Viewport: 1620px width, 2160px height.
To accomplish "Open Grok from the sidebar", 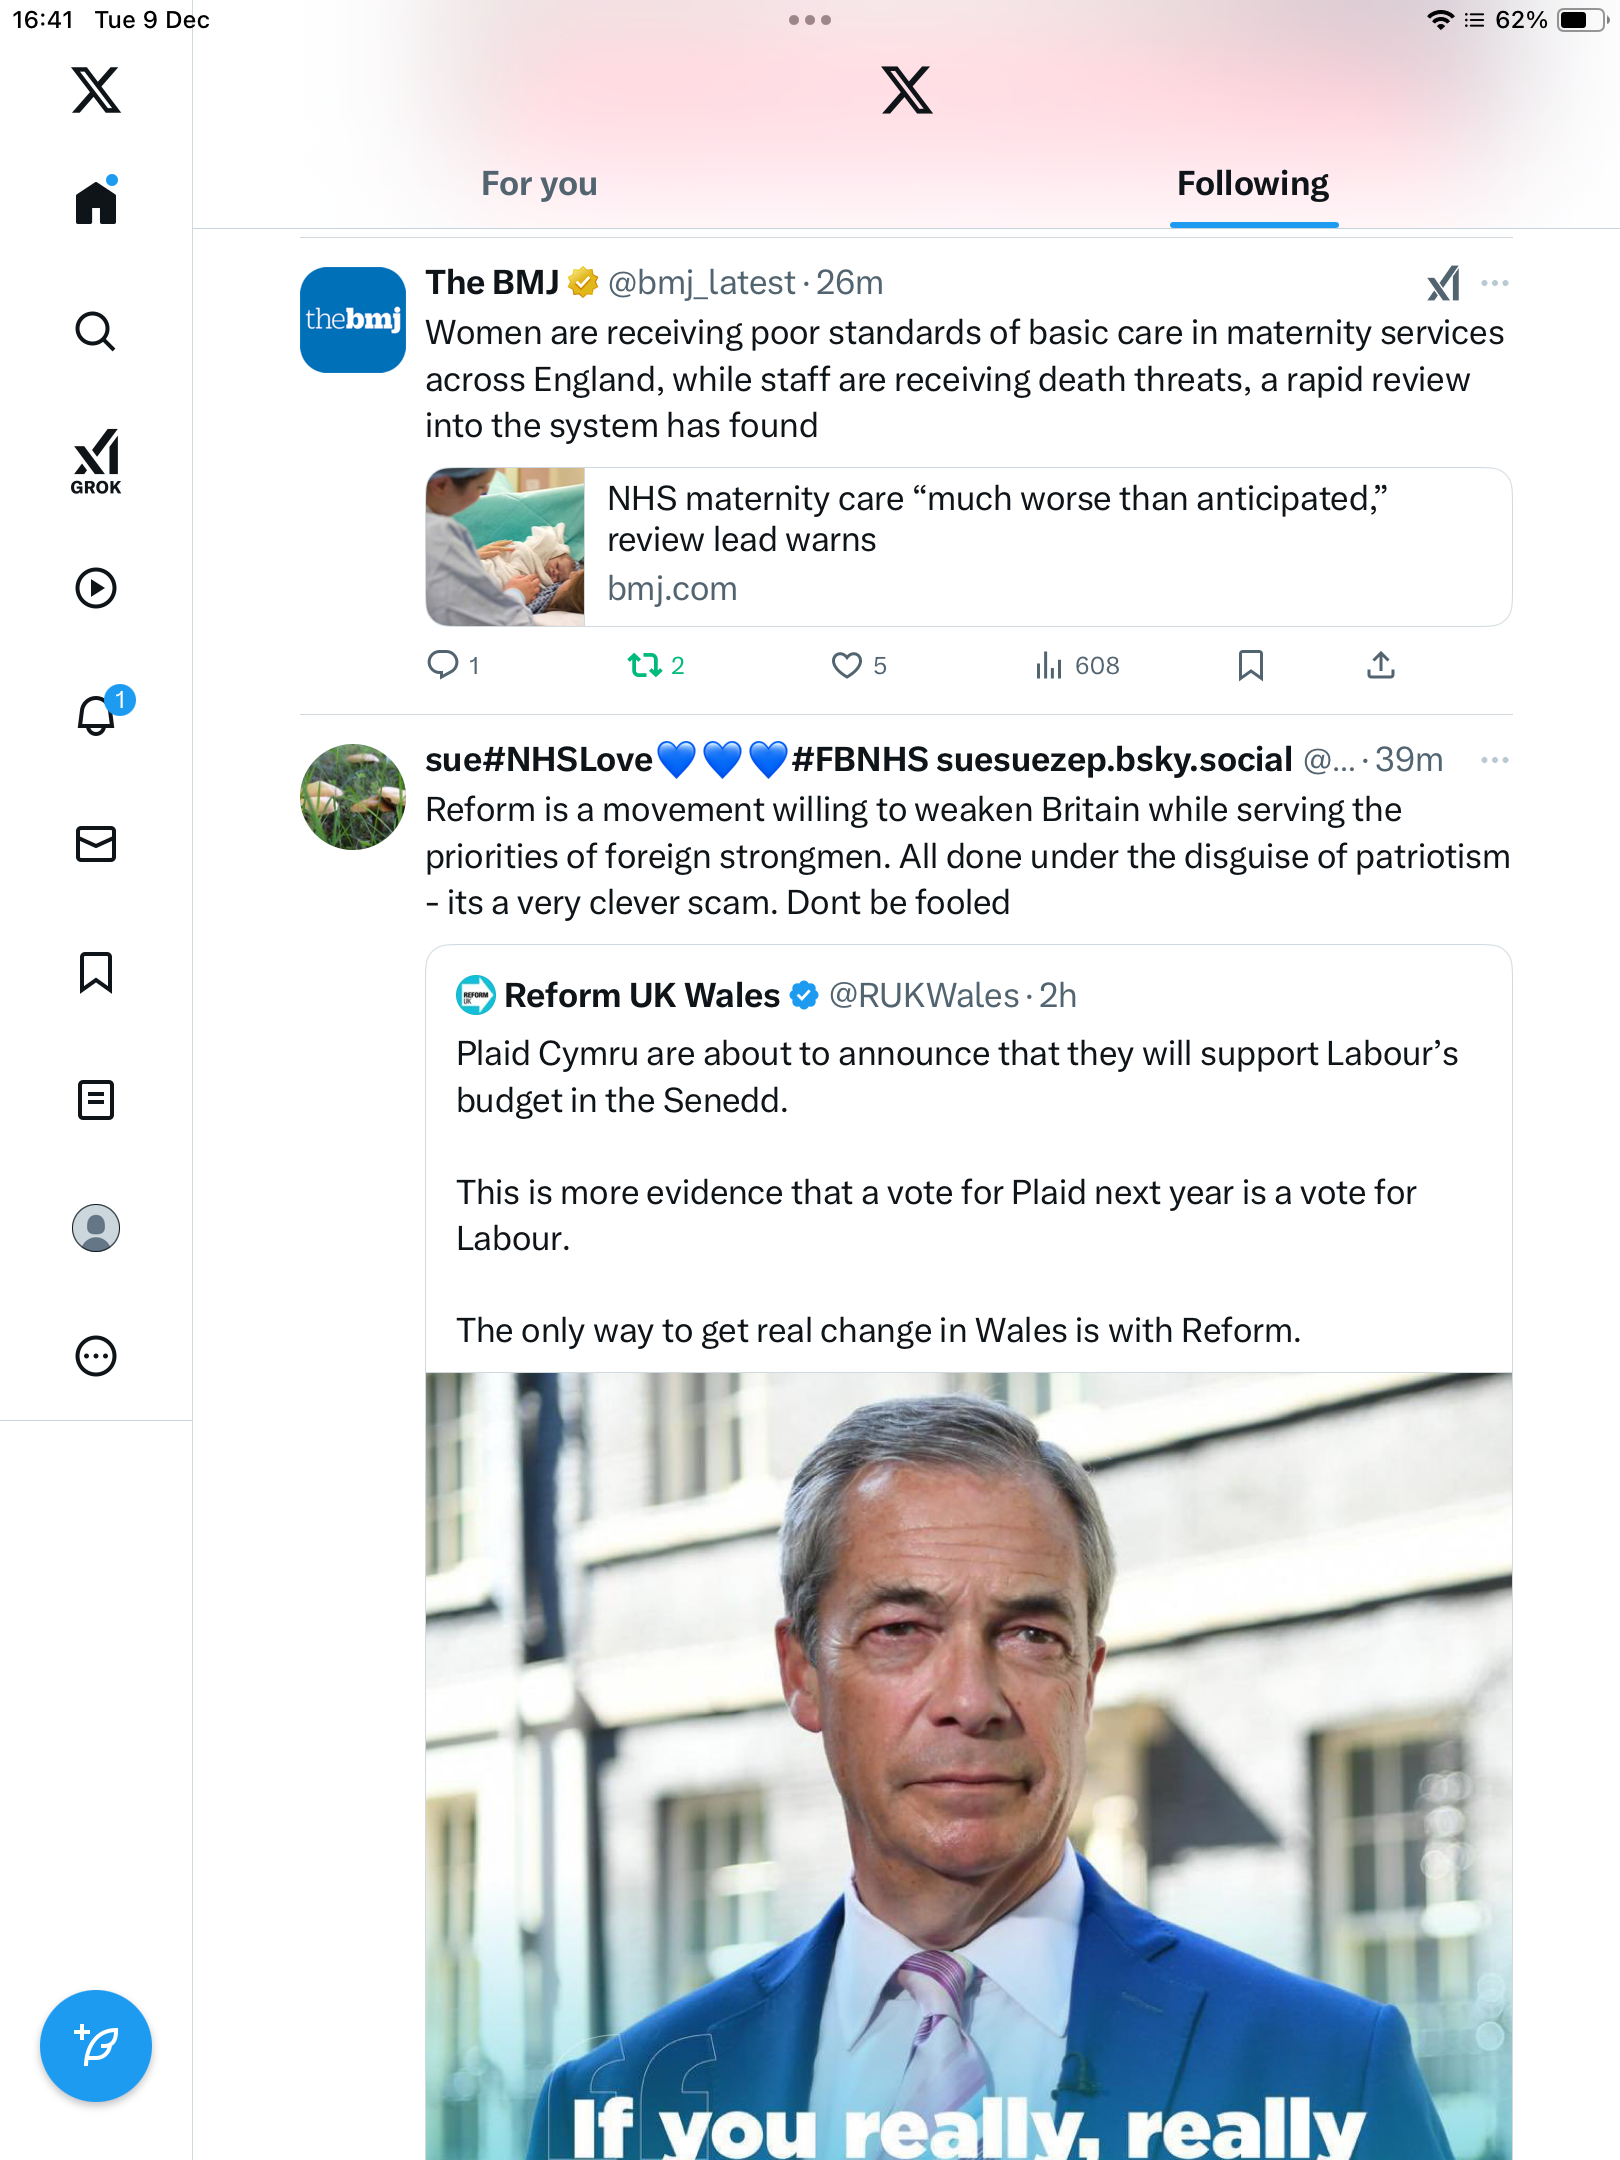I will pyautogui.click(x=96, y=461).
